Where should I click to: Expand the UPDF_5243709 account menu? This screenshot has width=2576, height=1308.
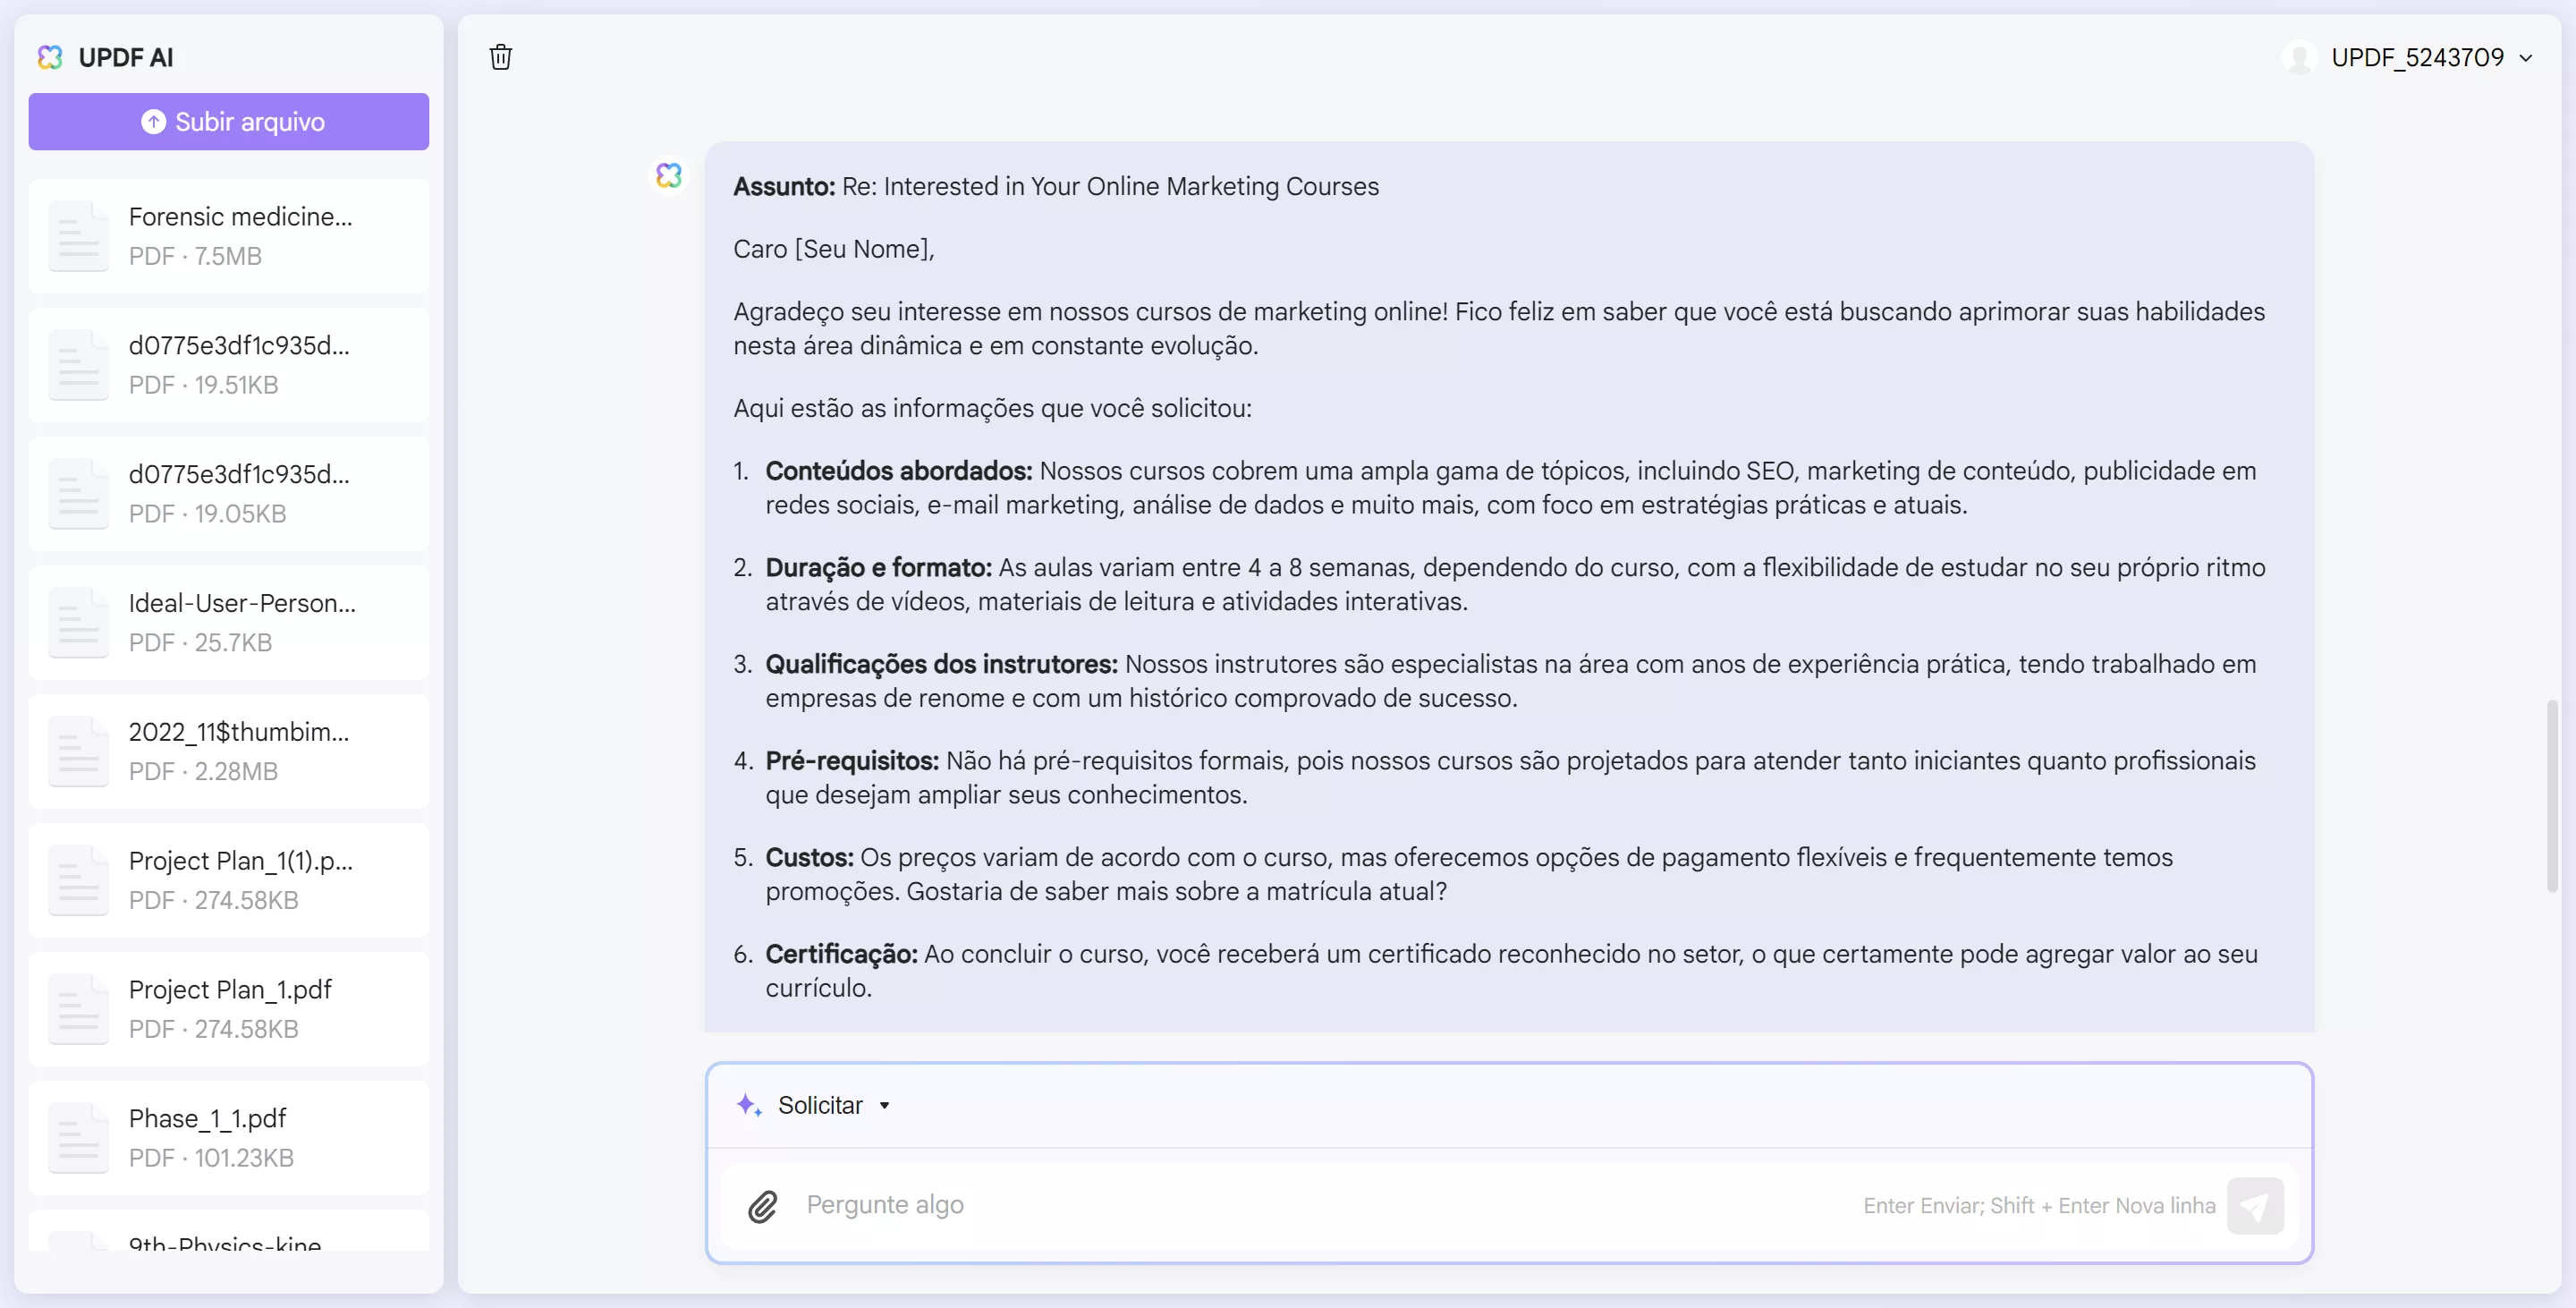coord(2529,57)
